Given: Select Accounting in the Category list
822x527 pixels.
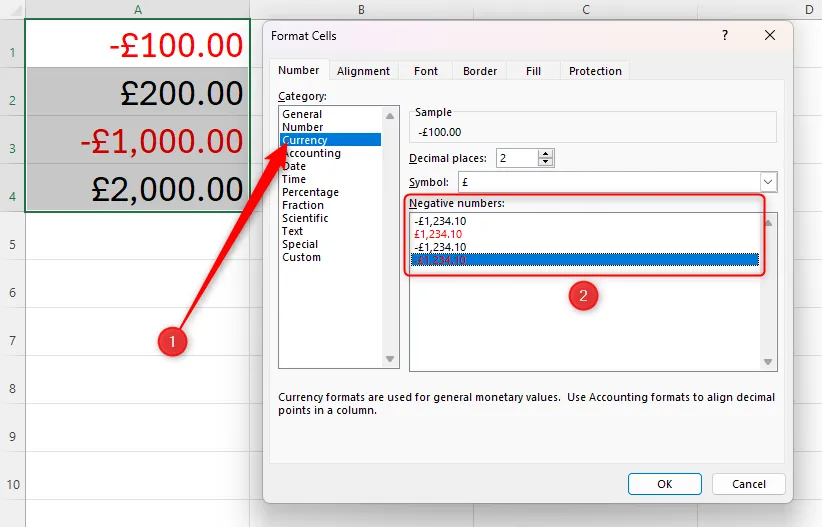Looking at the screenshot, I should click(311, 153).
